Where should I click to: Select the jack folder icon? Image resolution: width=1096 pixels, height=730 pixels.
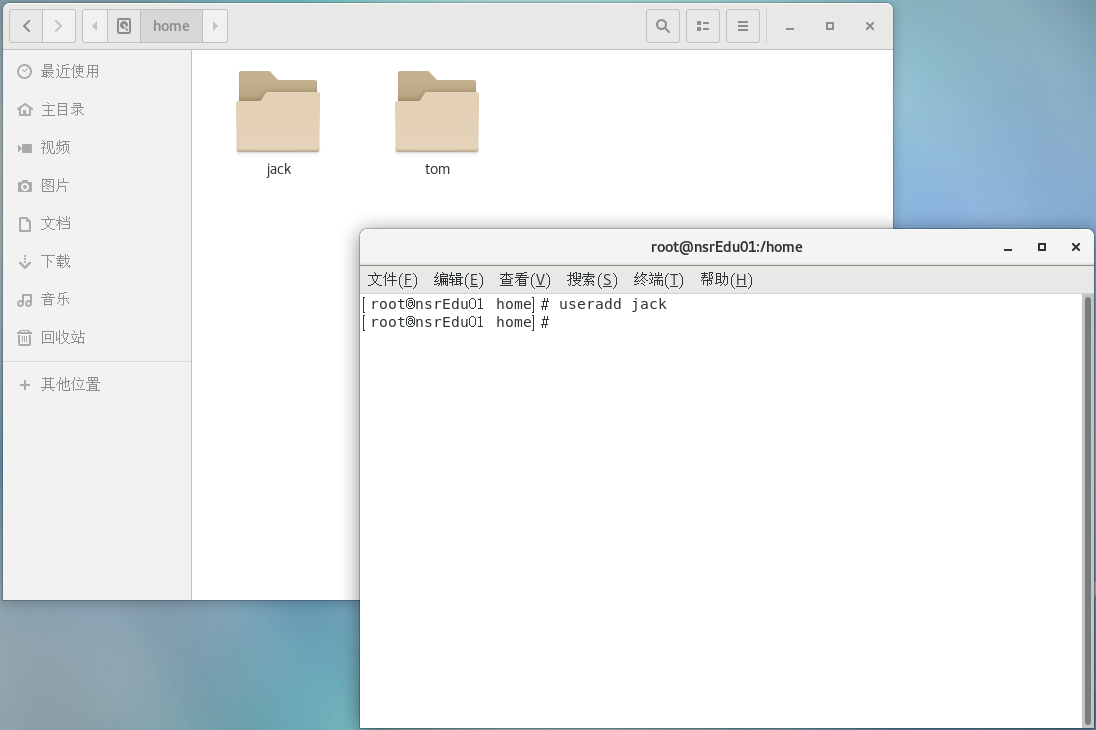pyautogui.click(x=278, y=112)
